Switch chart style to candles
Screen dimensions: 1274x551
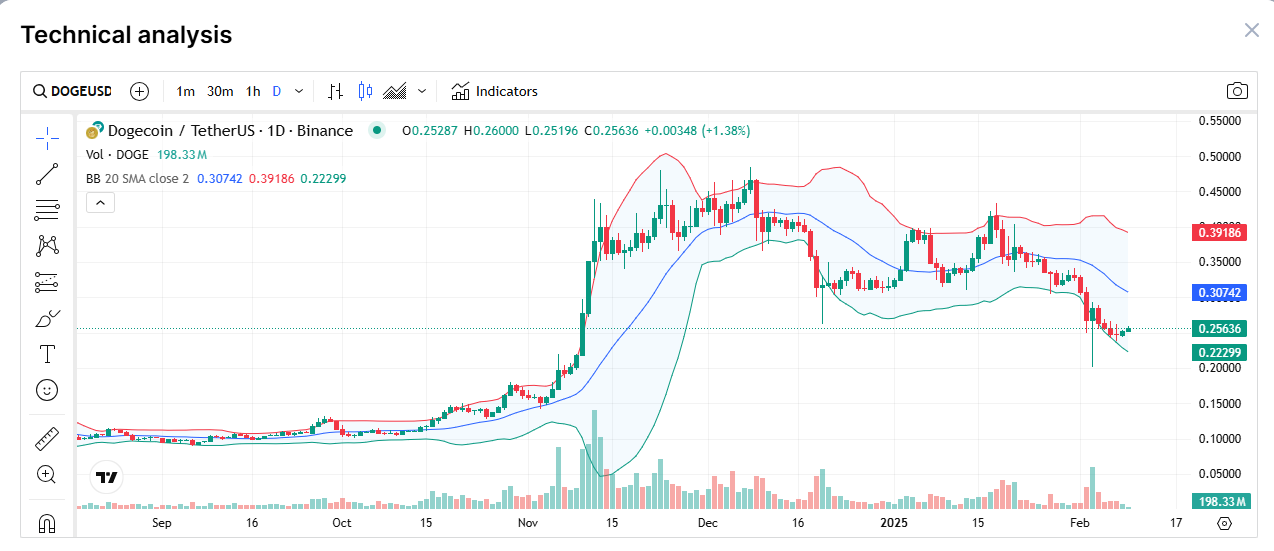click(364, 91)
